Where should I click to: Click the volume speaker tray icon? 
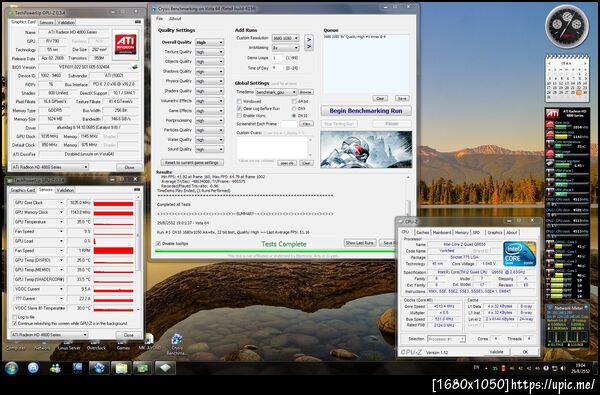(562, 368)
